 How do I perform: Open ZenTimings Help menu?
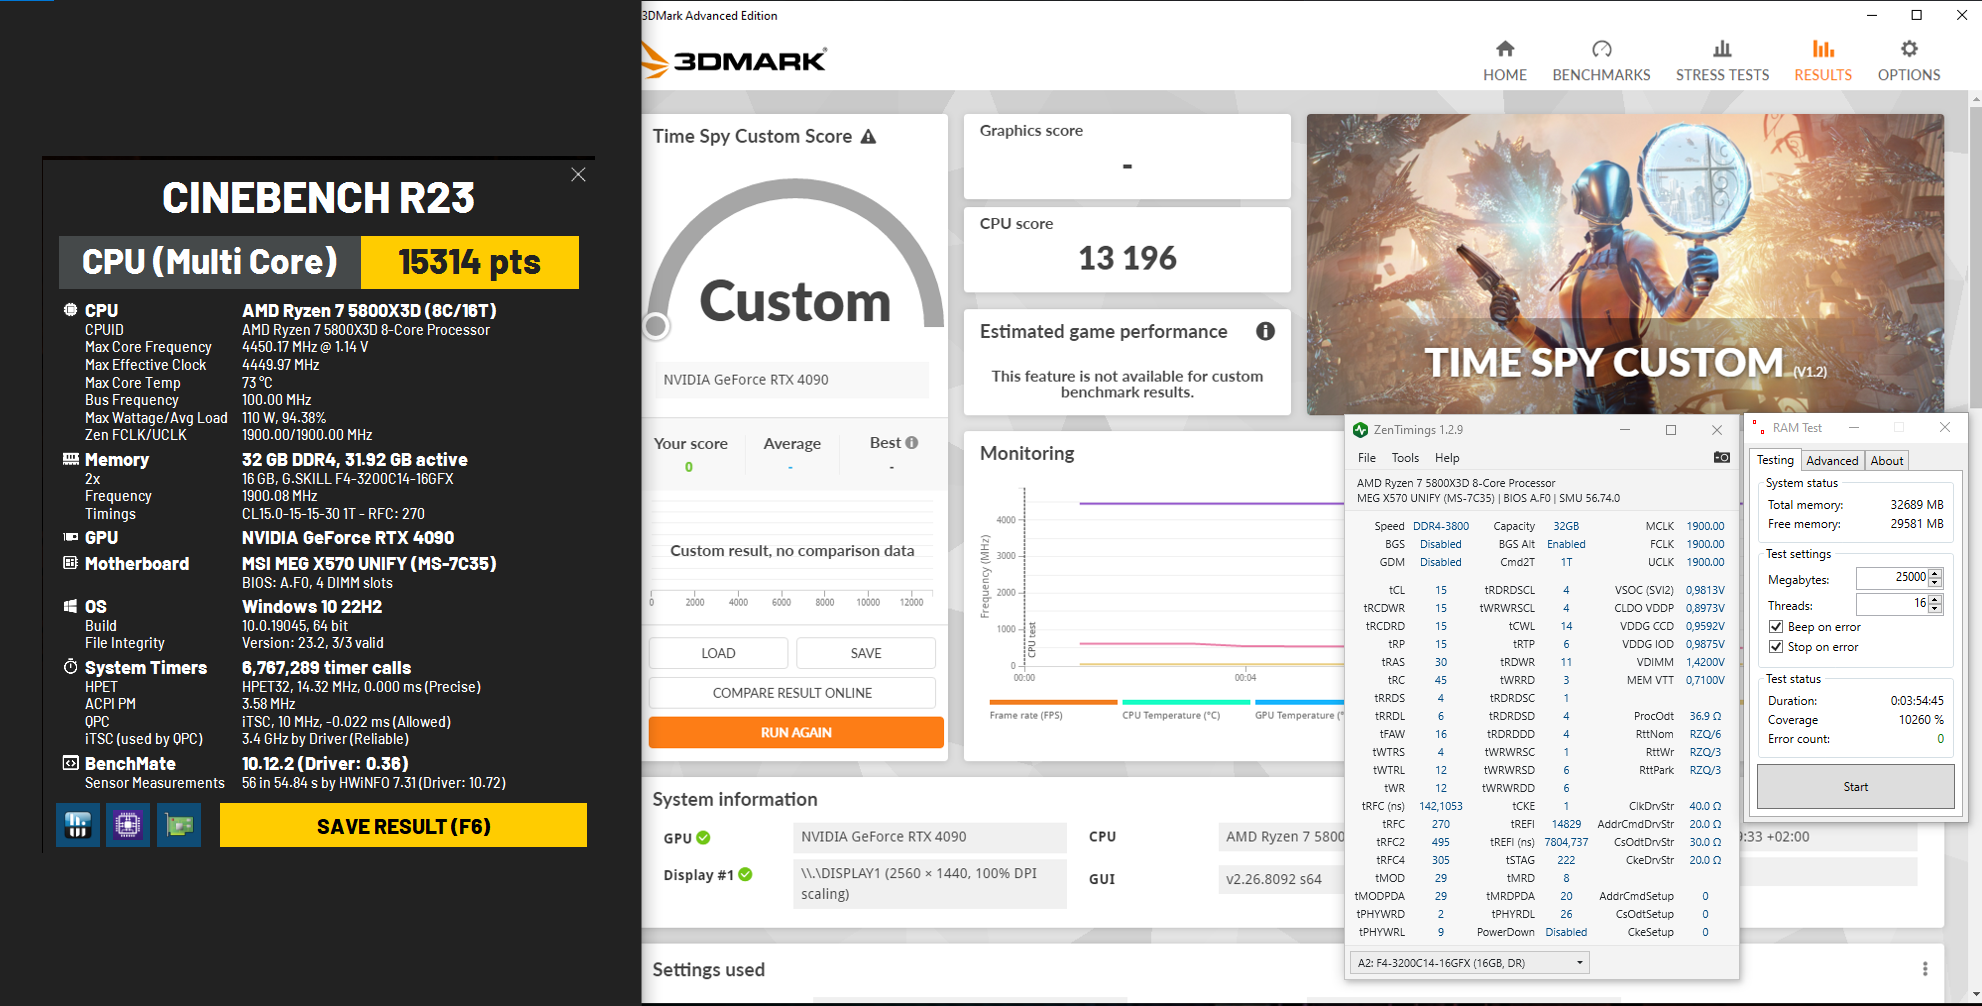coord(1447,458)
